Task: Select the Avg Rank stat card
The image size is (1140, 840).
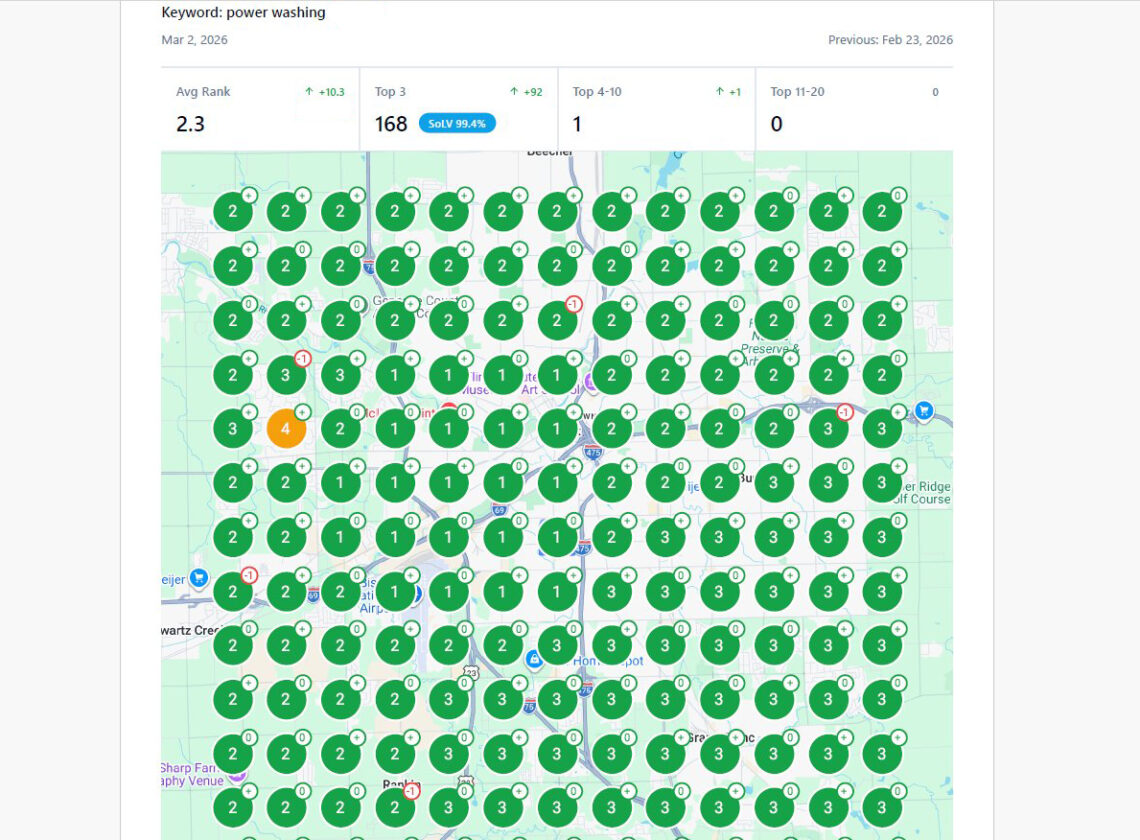Action: 260,108
